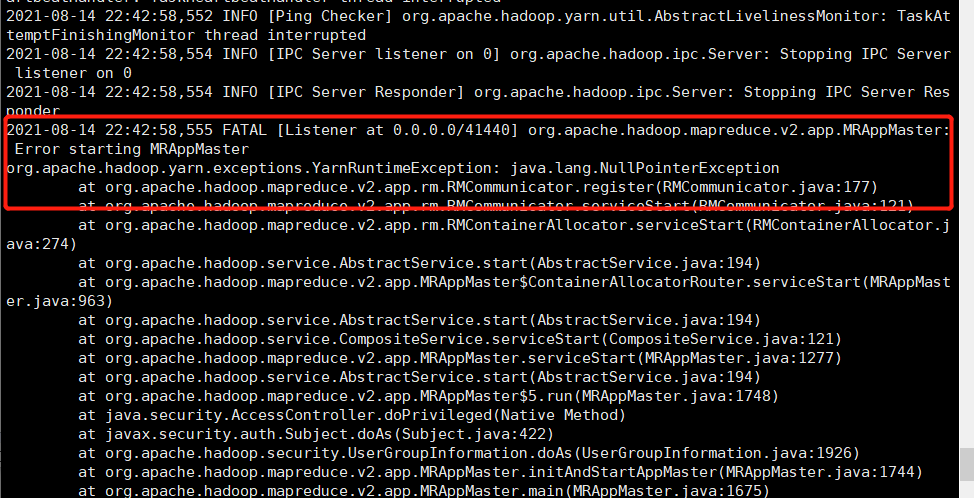Click the IPC Server Responder log line
The image size is (974, 498).
click(x=478, y=101)
